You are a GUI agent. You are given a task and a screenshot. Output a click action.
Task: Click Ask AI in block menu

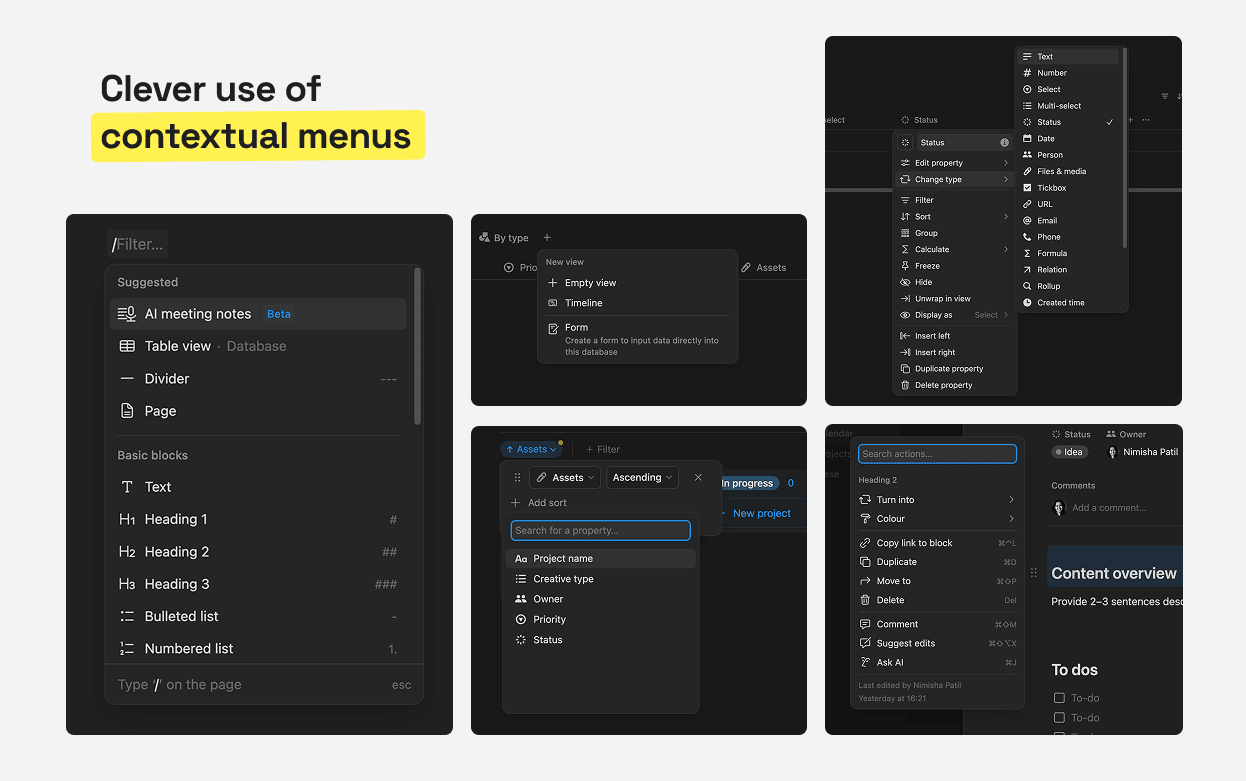click(x=937, y=662)
